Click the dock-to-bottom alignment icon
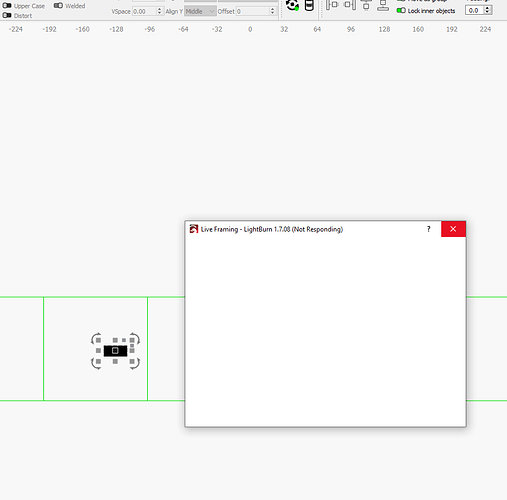This screenshot has height=500, width=507. click(383, 5)
